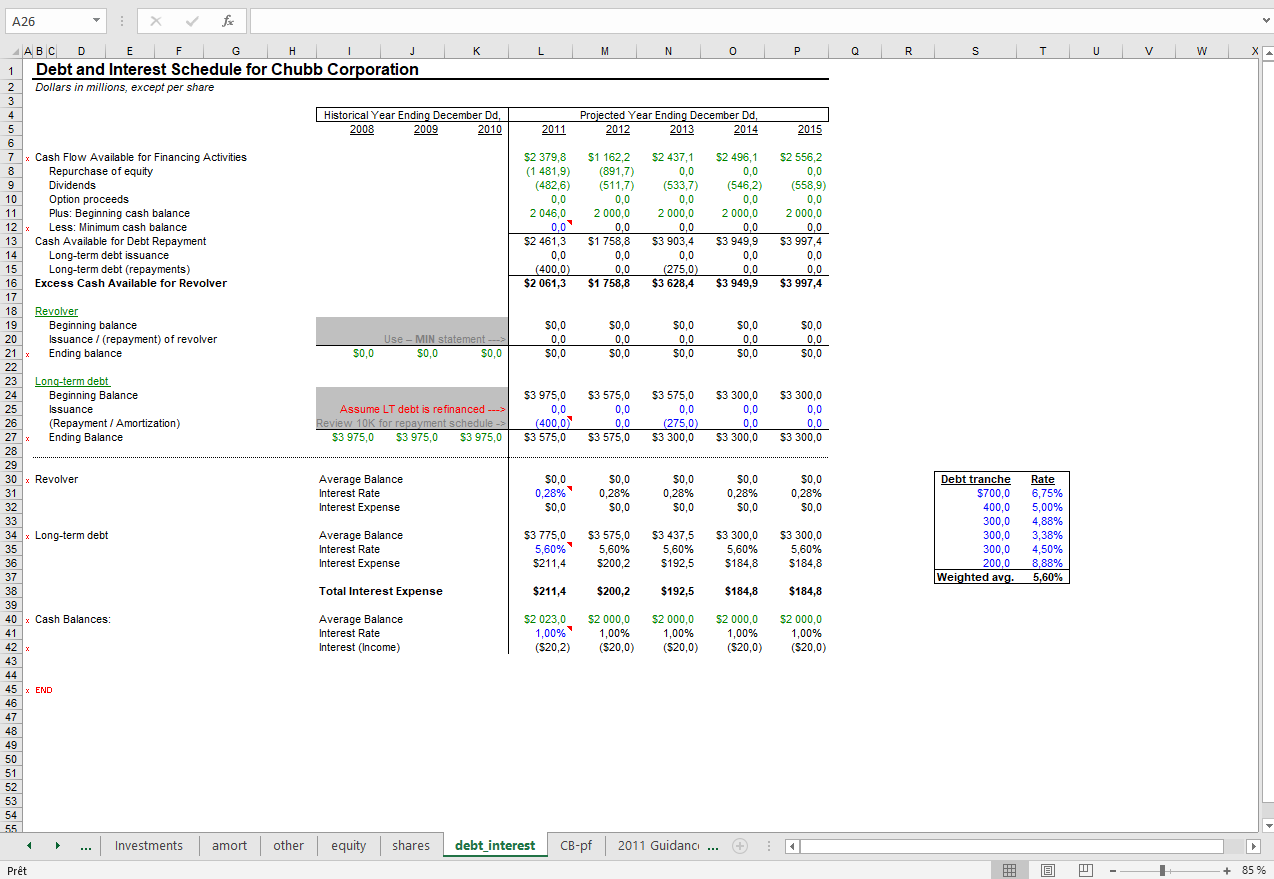Zoom in with the plus button
The height and width of the screenshot is (879, 1274).
(1227, 870)
